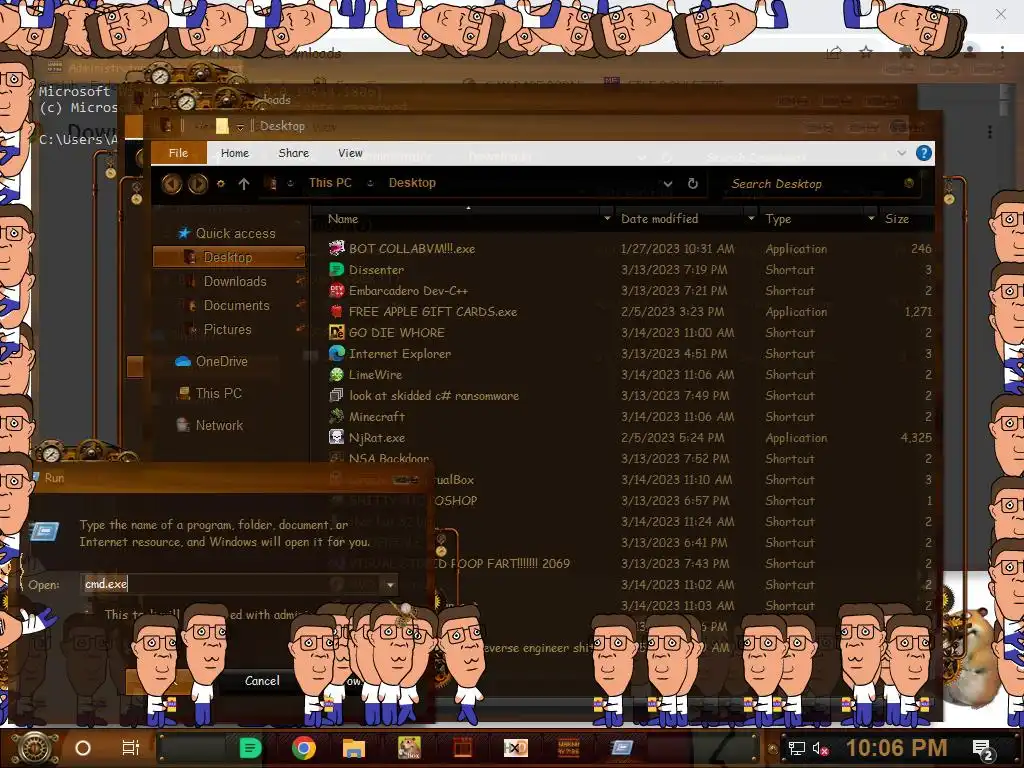Open the hamster Box app on taskbar
1024x768 pixels.
pos(409,748)
